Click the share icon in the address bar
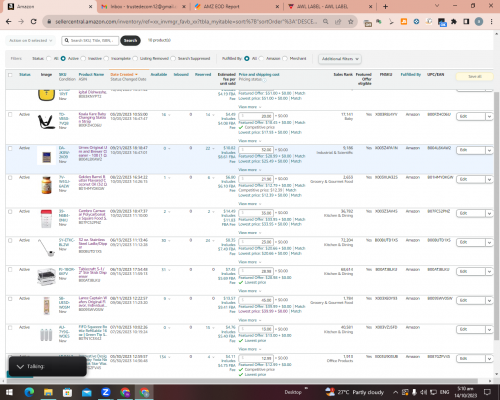The width and height of the screenshot is (500, 400). 338,21
